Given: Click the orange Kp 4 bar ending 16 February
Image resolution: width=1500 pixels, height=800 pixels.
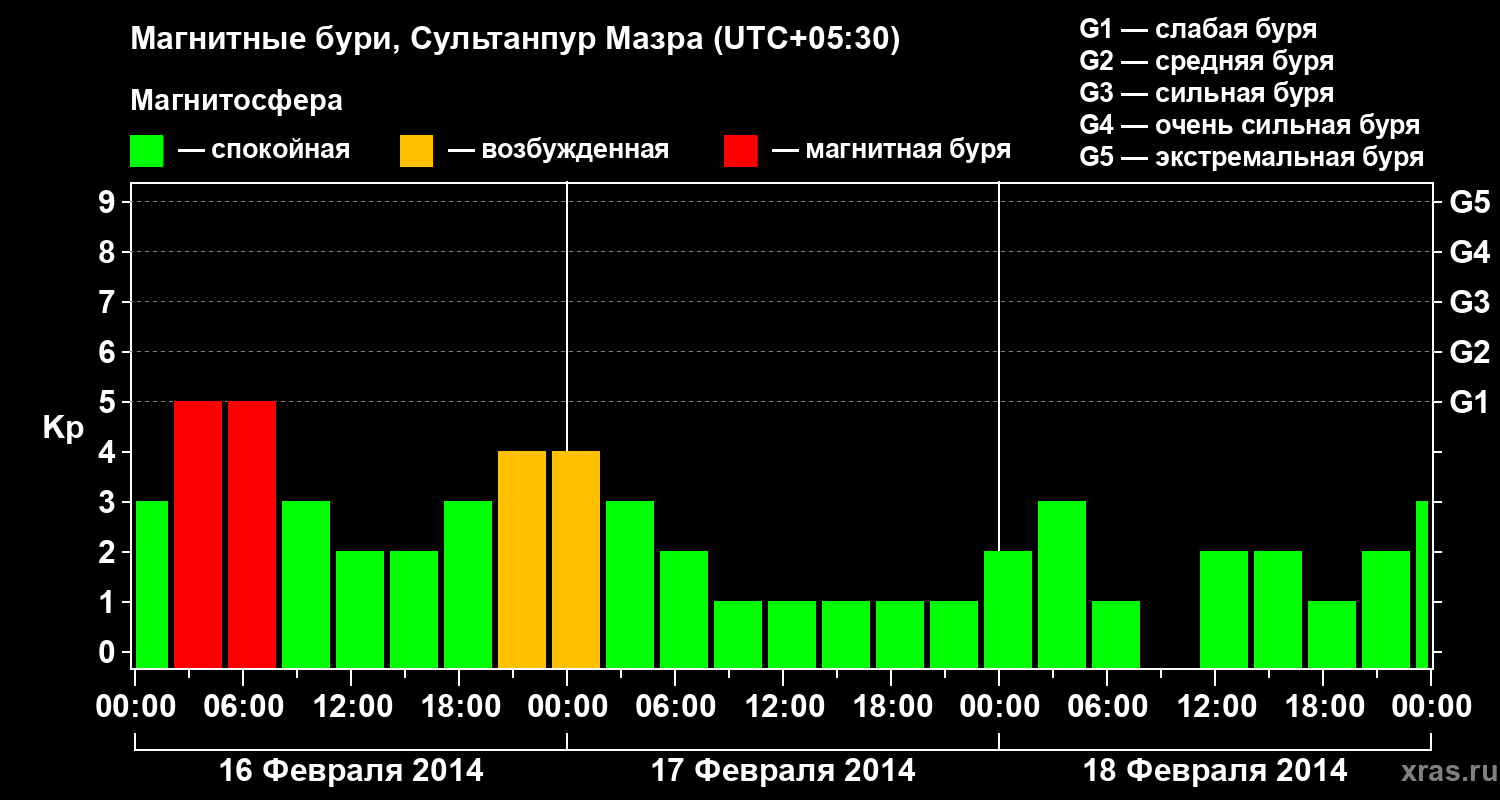Looking at the screenshot, I should click(522, 559).
